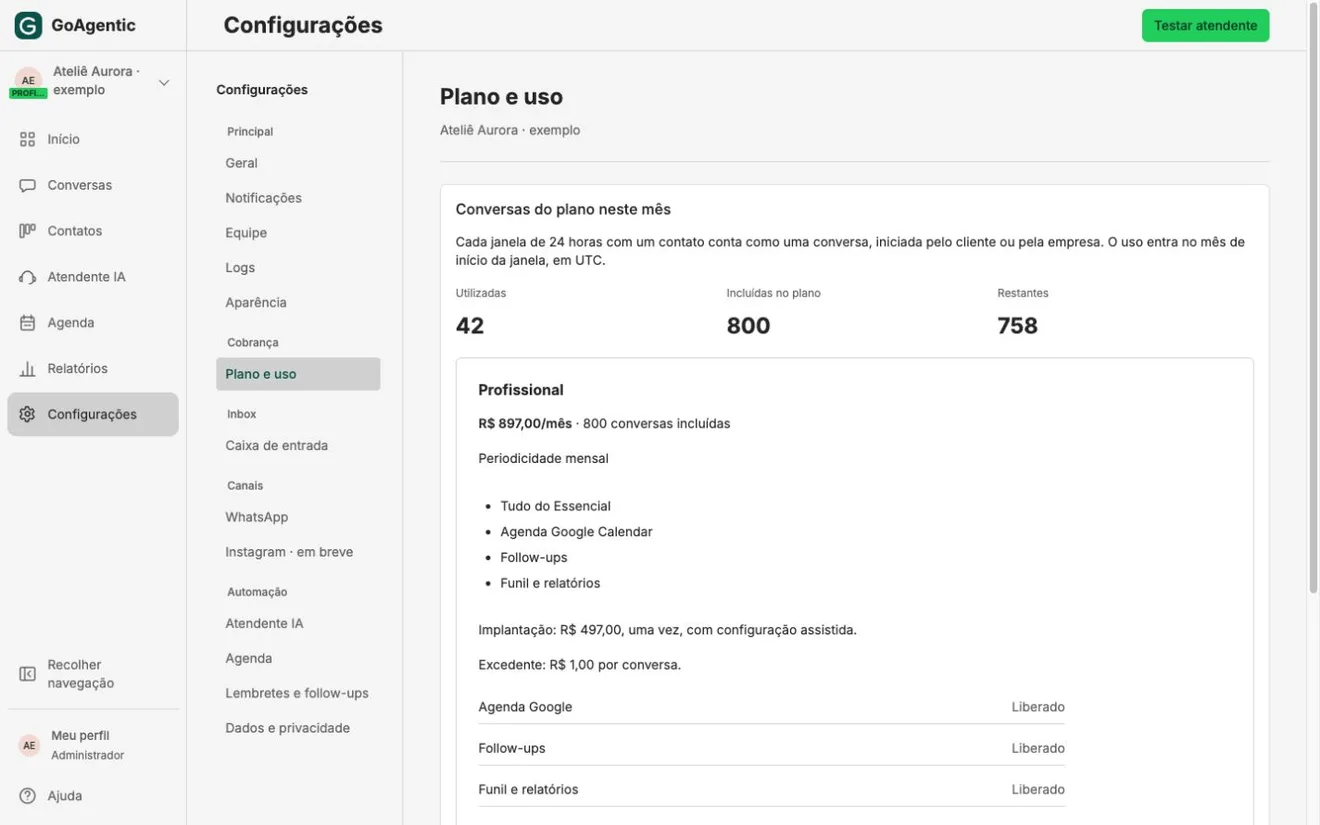
Task: Select Instagram · em breve item
Action: pos(298,552)
